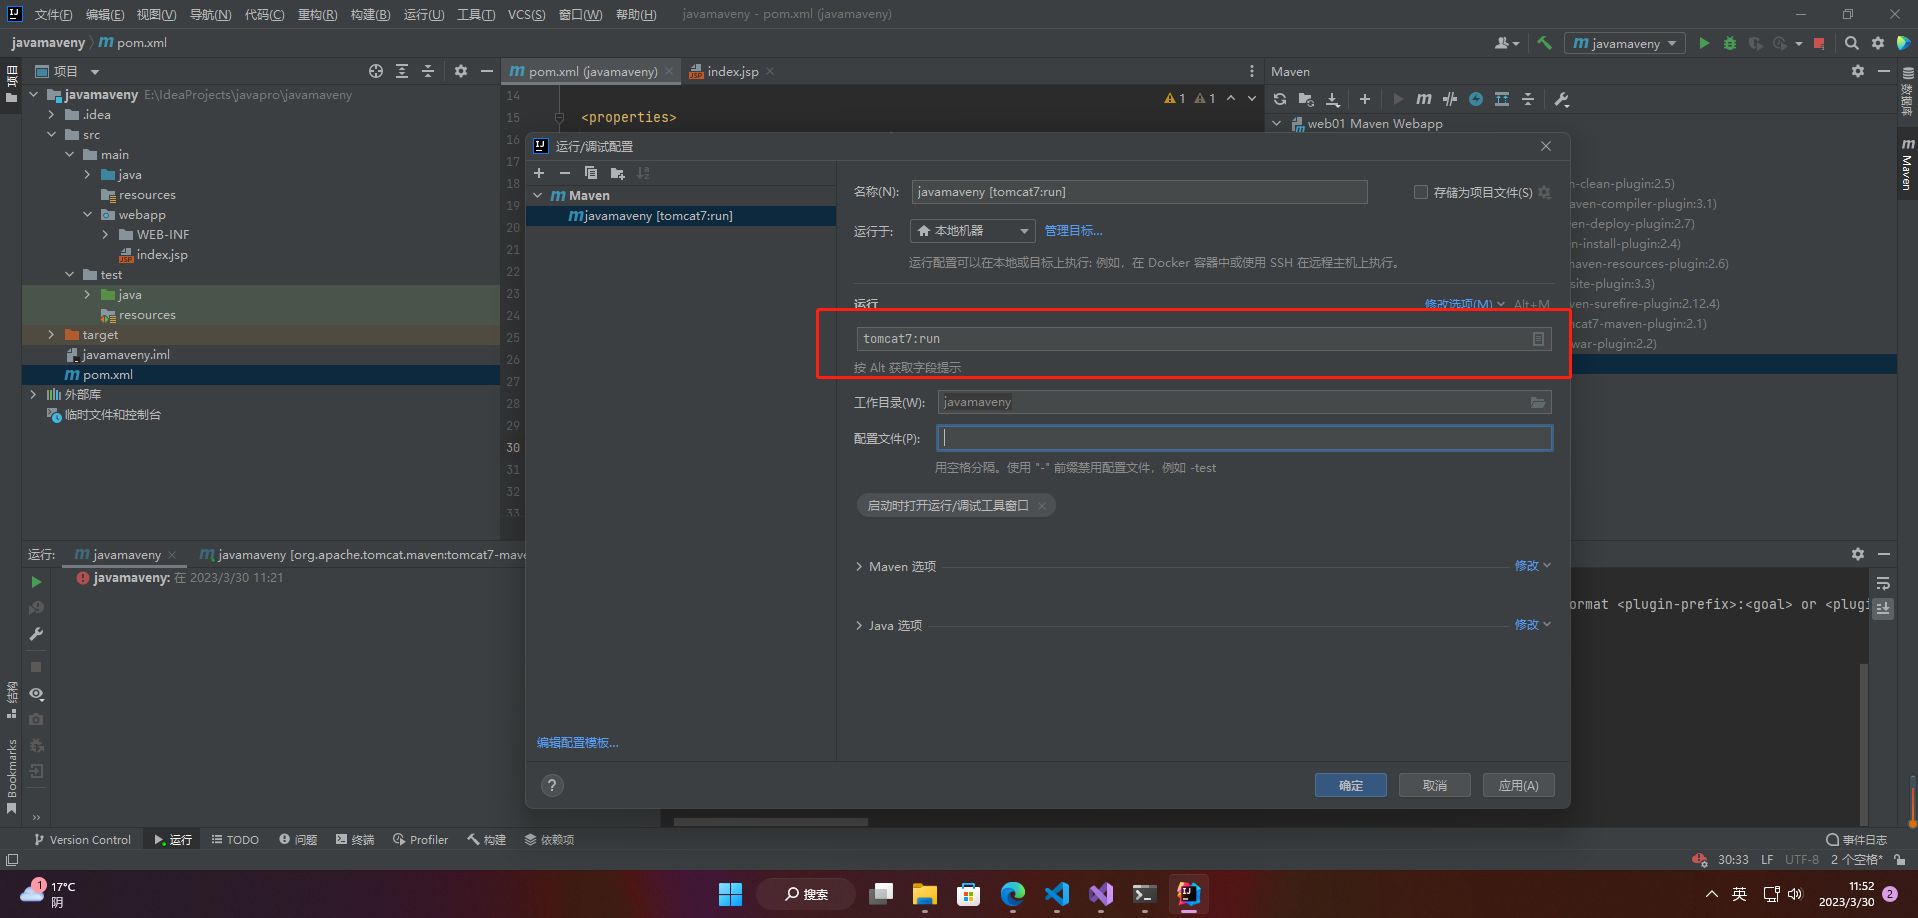1918x918 pixels.
Task: Start debugging with the green bug icon
Action: pos(1730,43)
